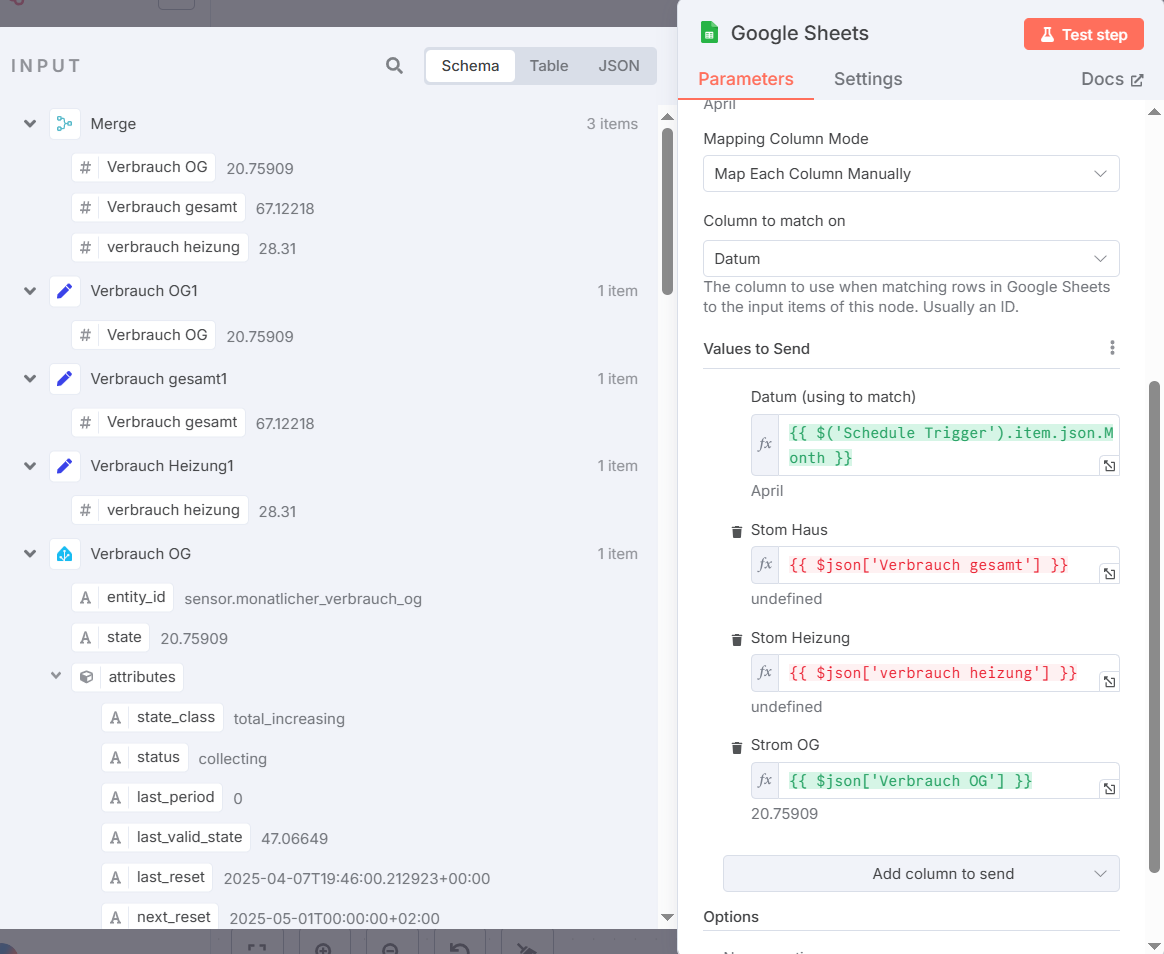Click the Verbrauch gesamt1 pencil icon
This screenshot has height=954, width=1164.
click(x=65, y=379)
